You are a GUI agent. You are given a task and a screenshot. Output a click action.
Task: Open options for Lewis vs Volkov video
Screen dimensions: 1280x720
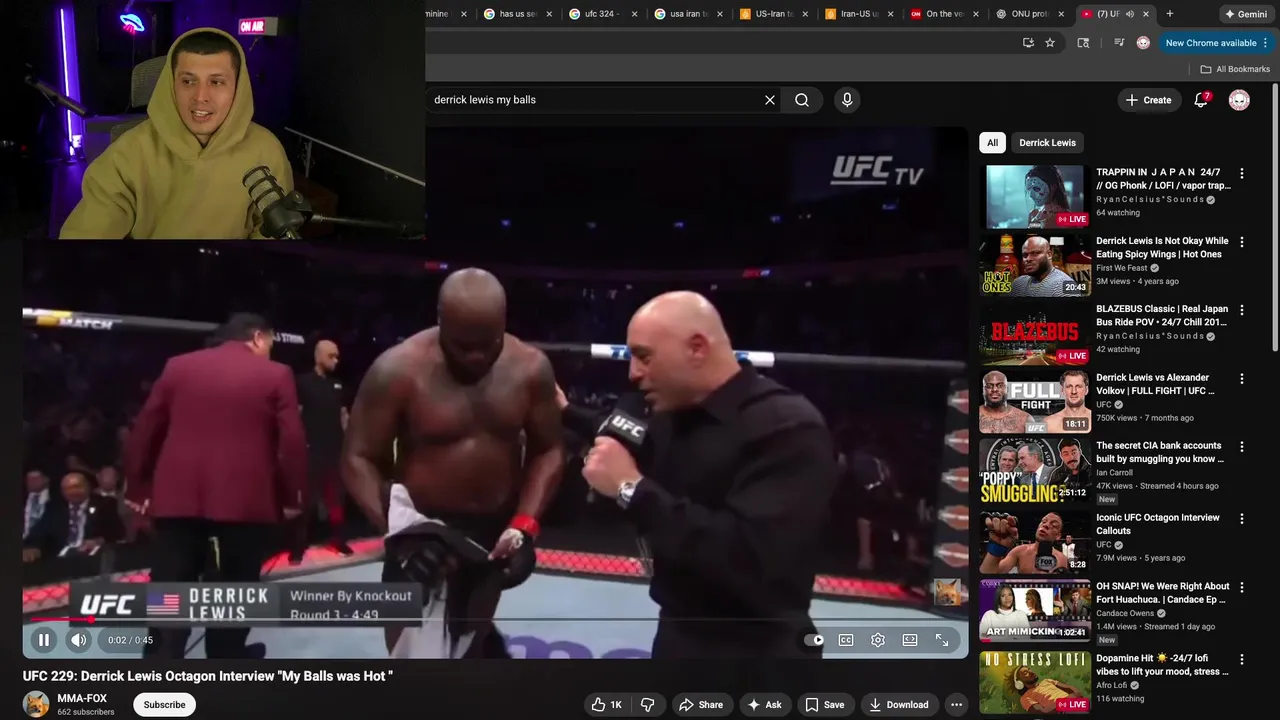pos(1242,379)
